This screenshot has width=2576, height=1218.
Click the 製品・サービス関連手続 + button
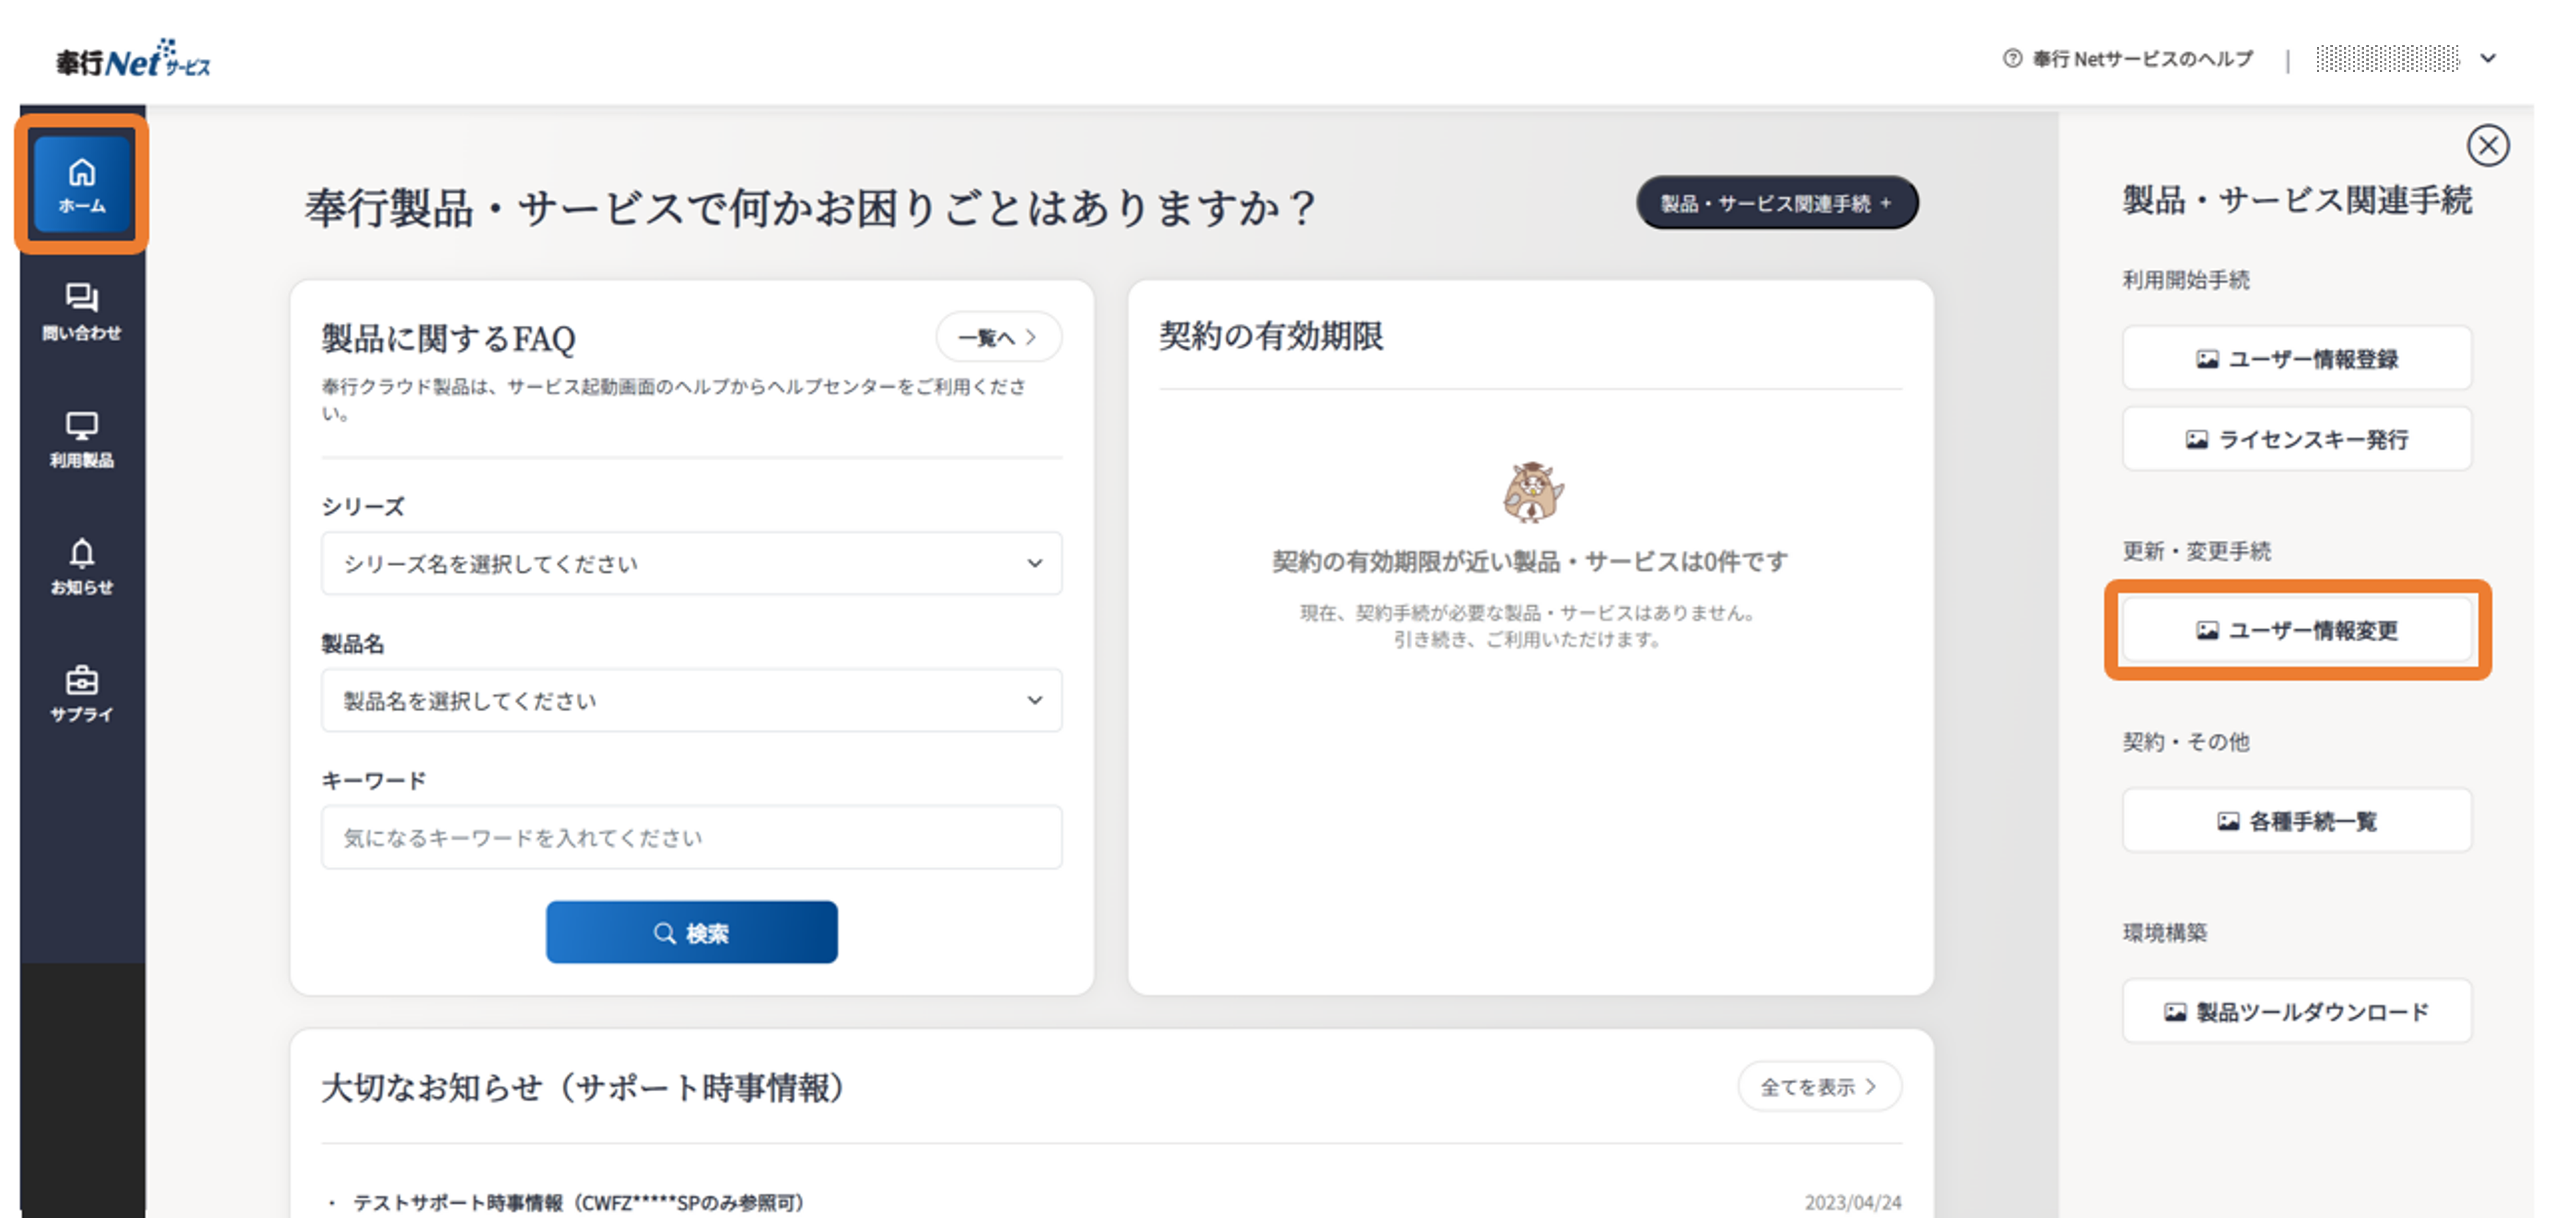pos(1776,203)
